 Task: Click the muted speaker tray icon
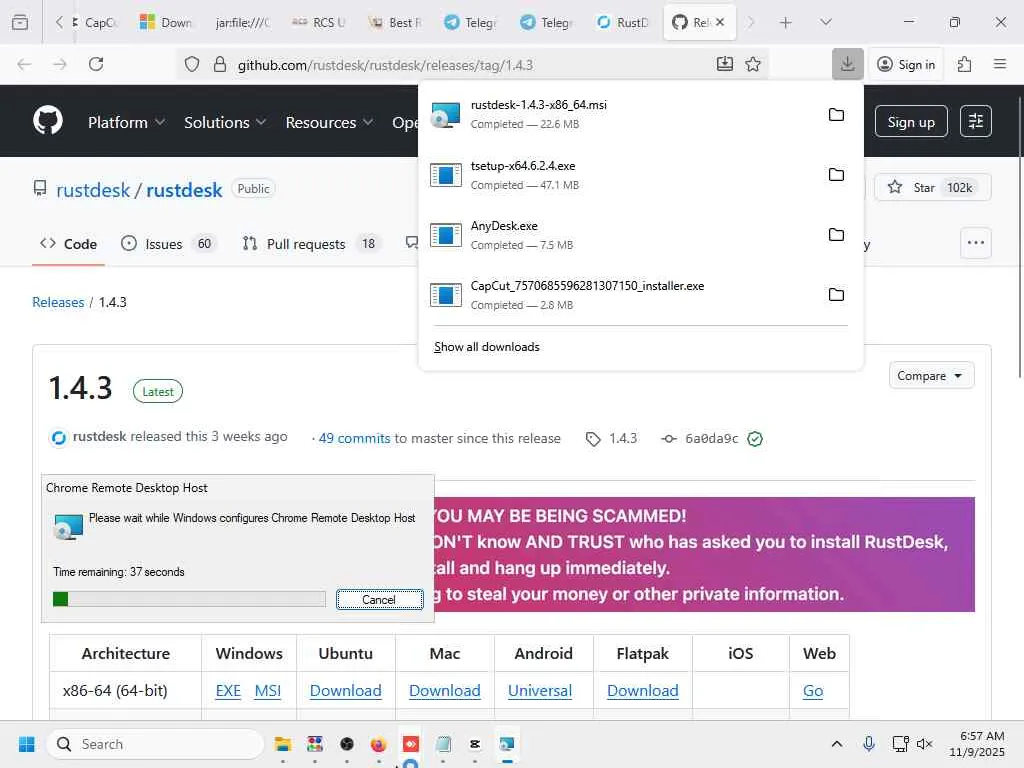(924, 744)
